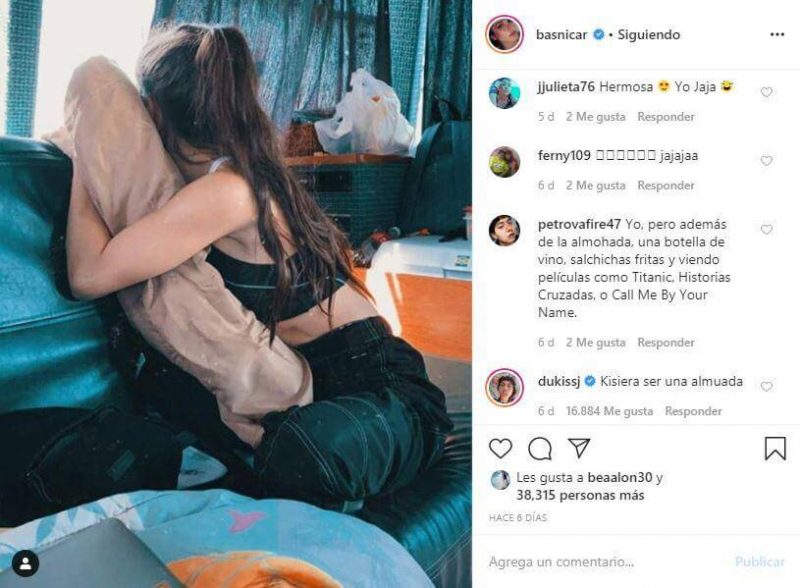Reply to jjulieta76's comment
Screen dimensions: 800x588
pyautogui.click(x=666, y=117)
